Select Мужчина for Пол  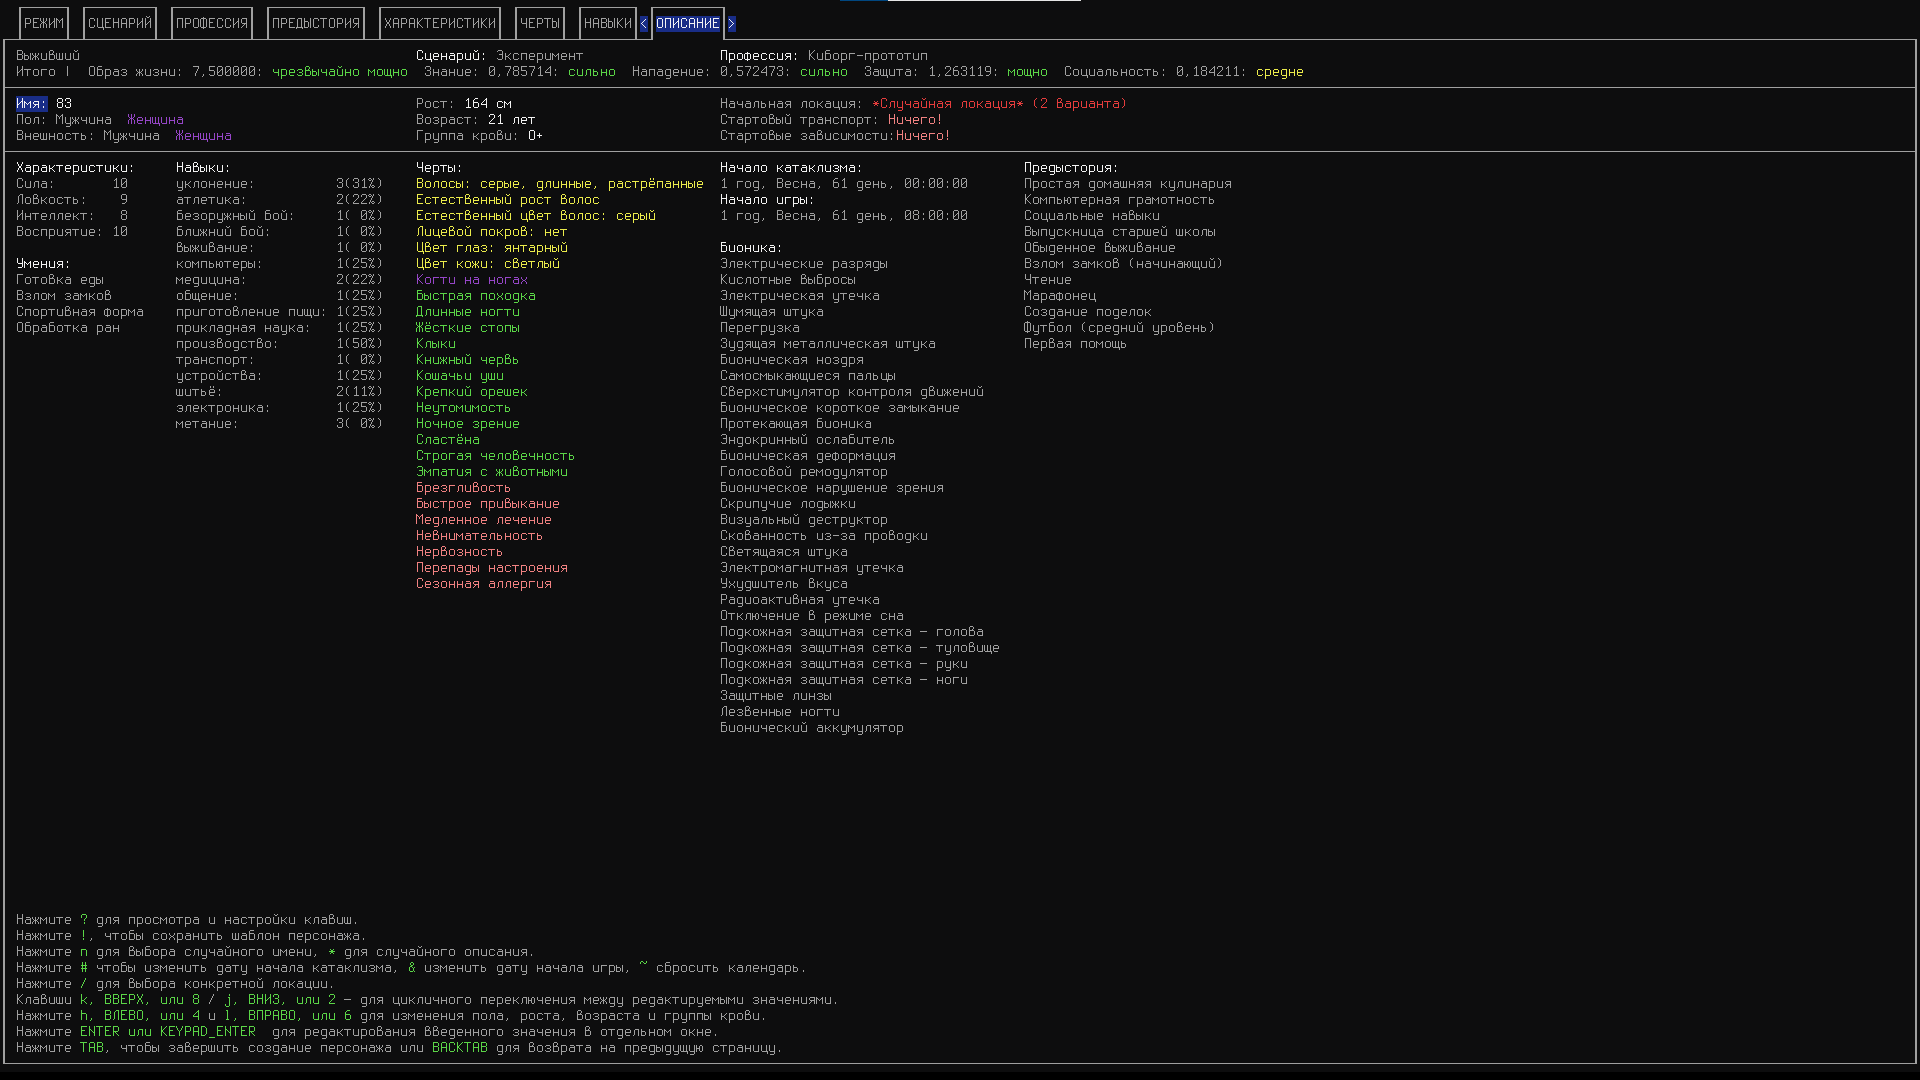point(83,120)
